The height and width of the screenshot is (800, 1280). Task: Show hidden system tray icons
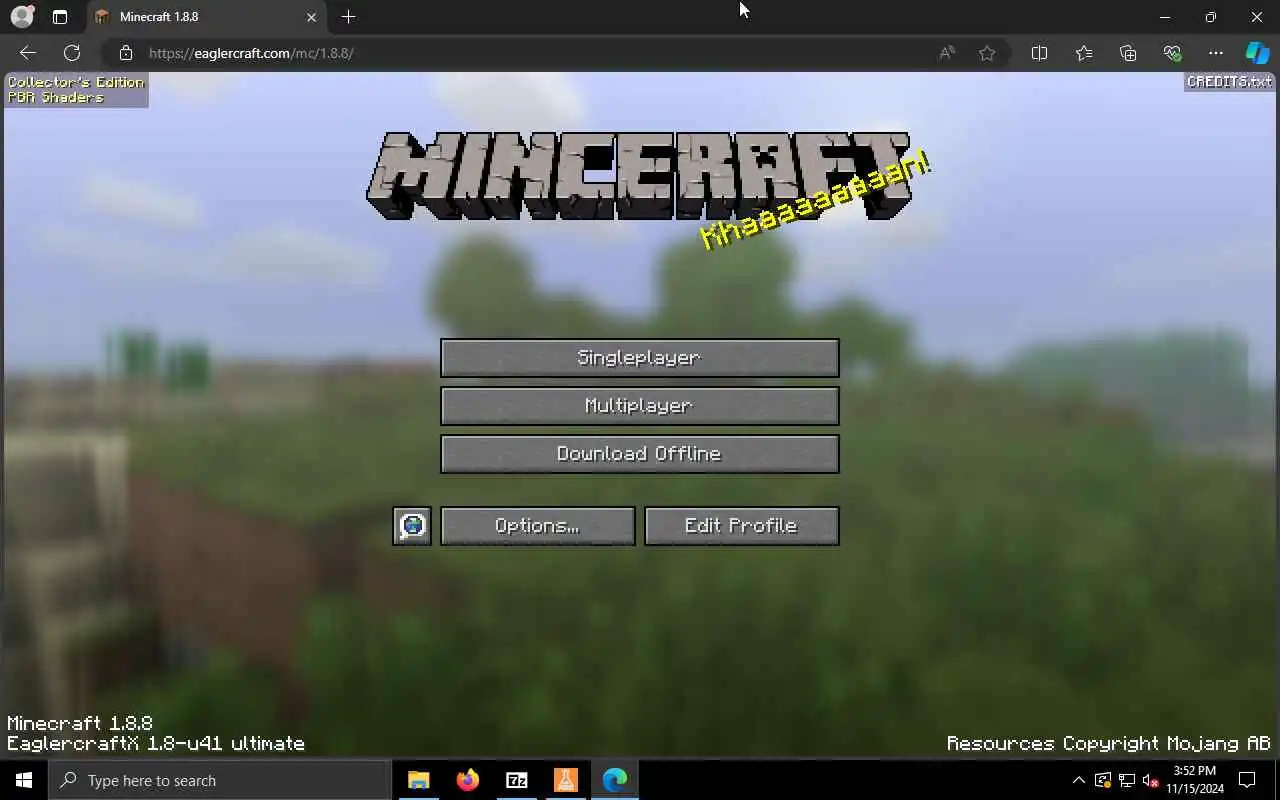pyautogui.click(x=1078, y=780)
